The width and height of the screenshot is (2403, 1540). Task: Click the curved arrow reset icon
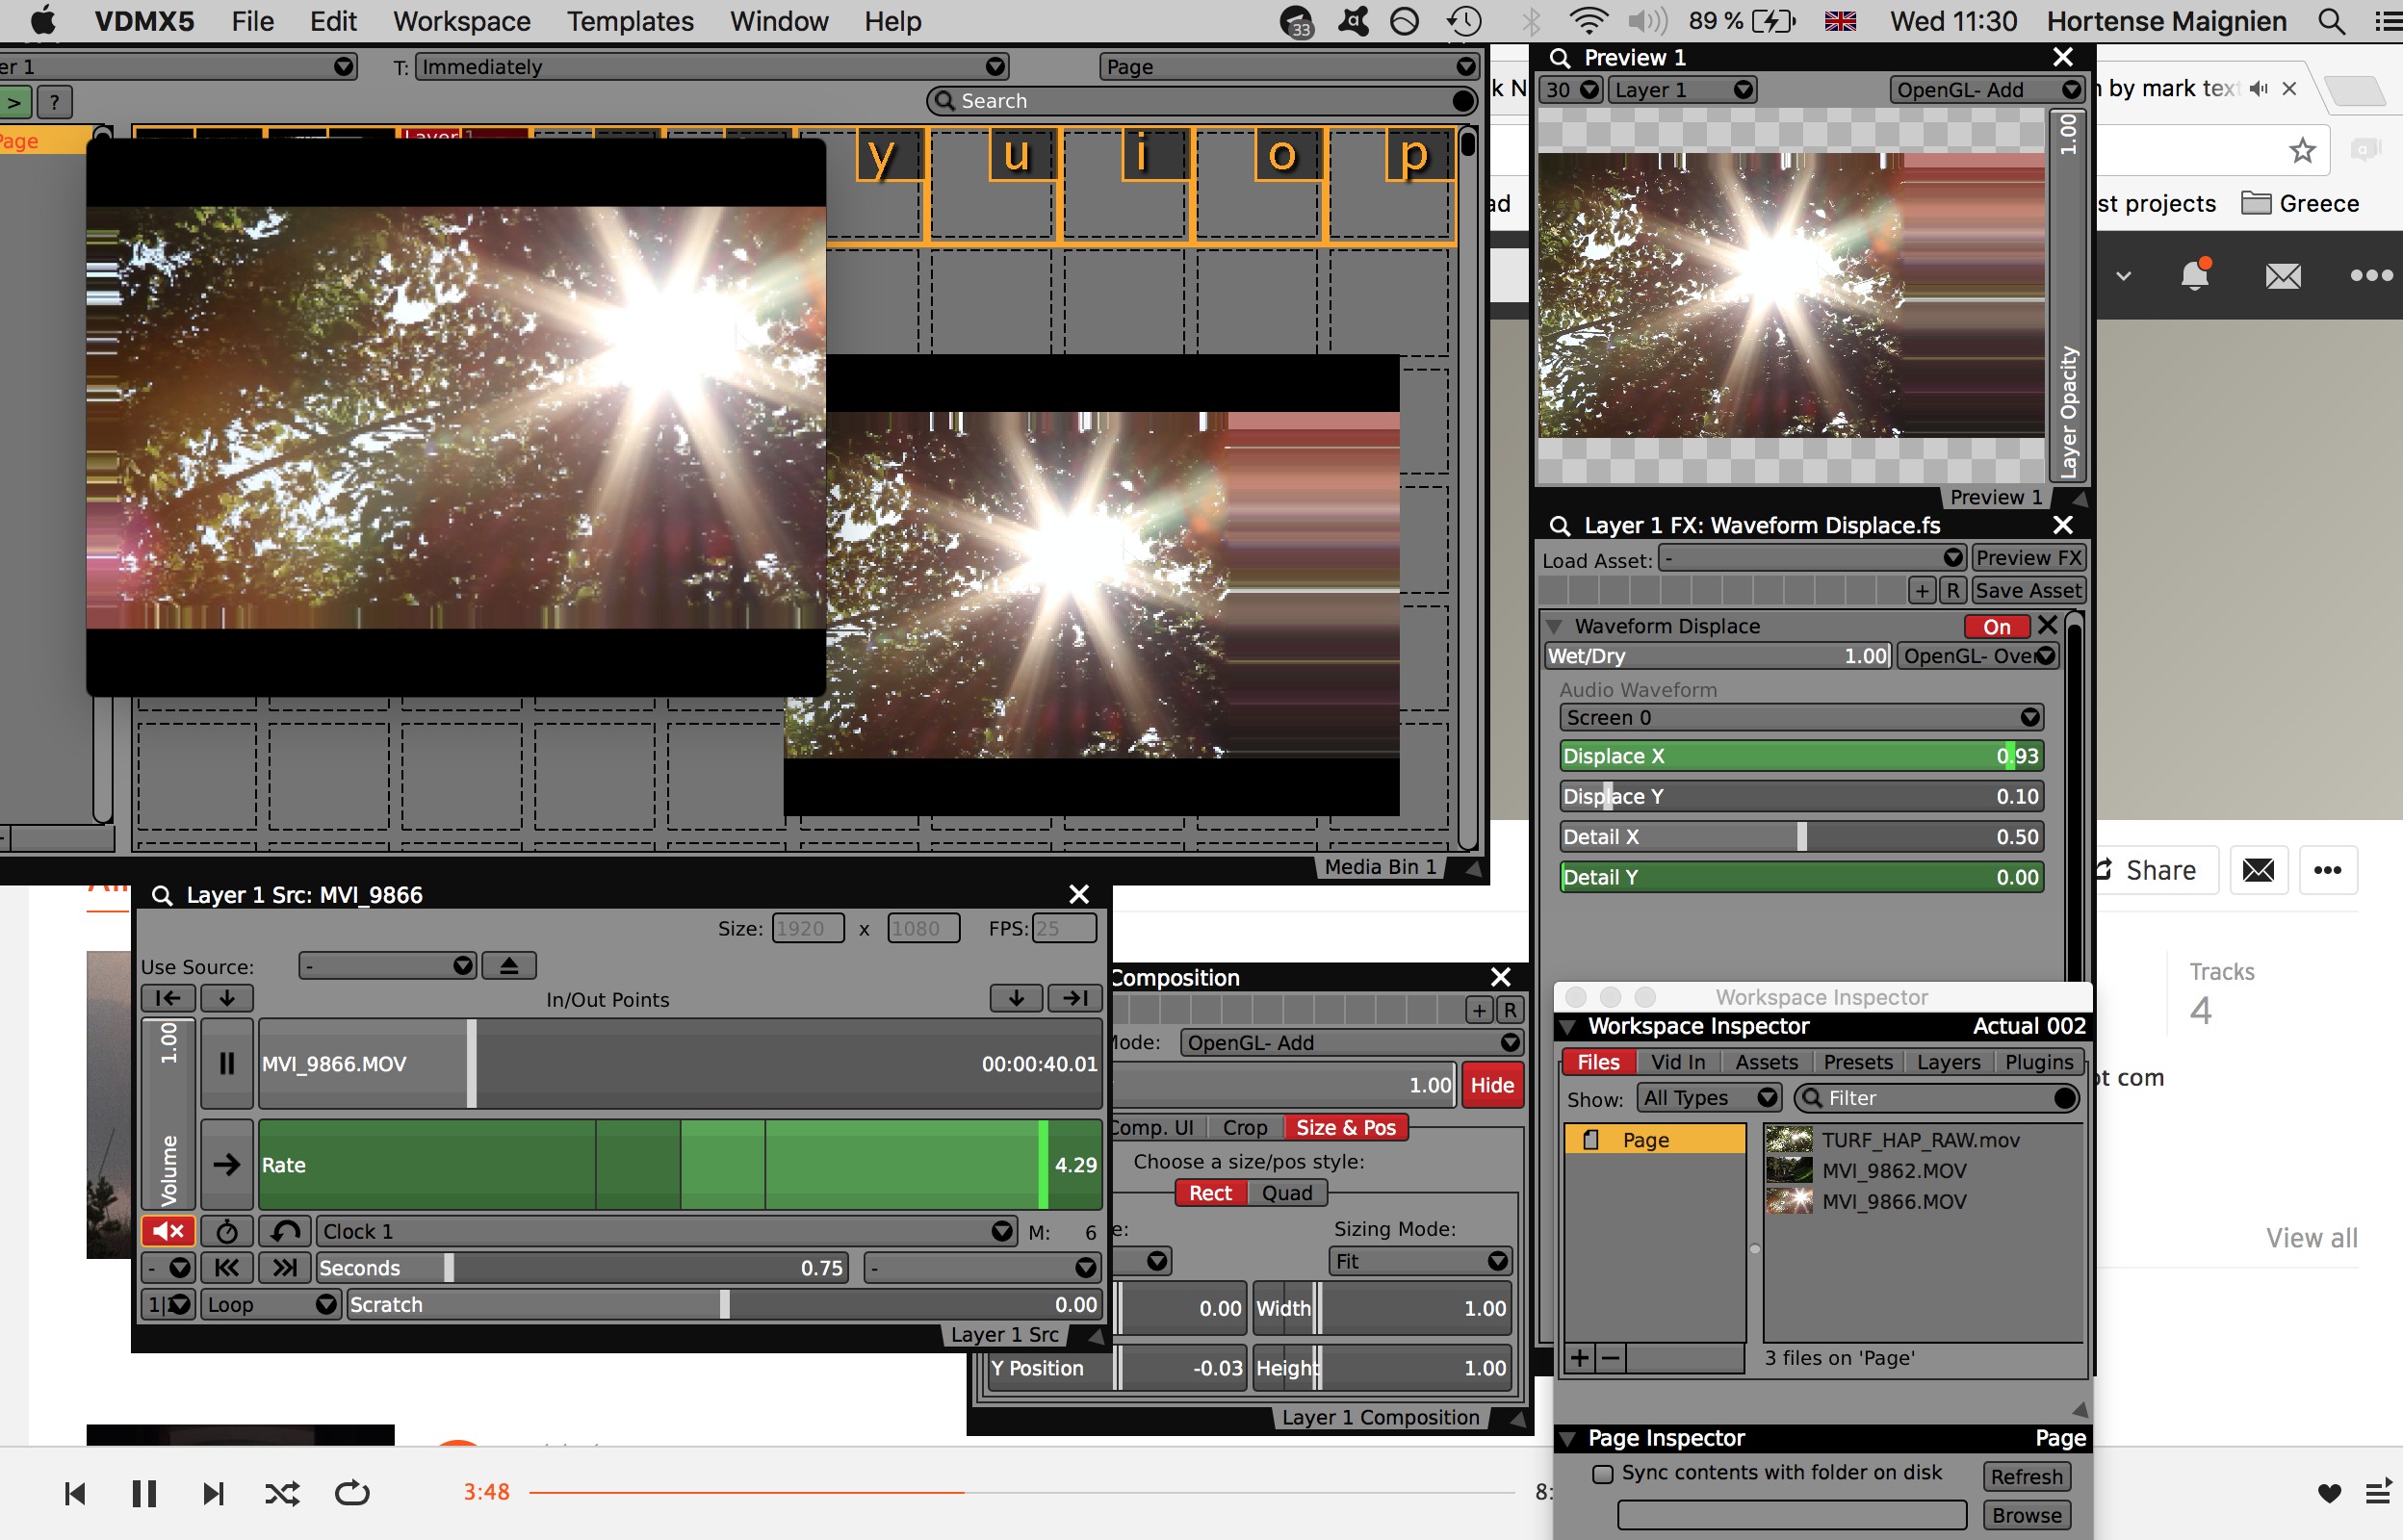pos(285,1231)
